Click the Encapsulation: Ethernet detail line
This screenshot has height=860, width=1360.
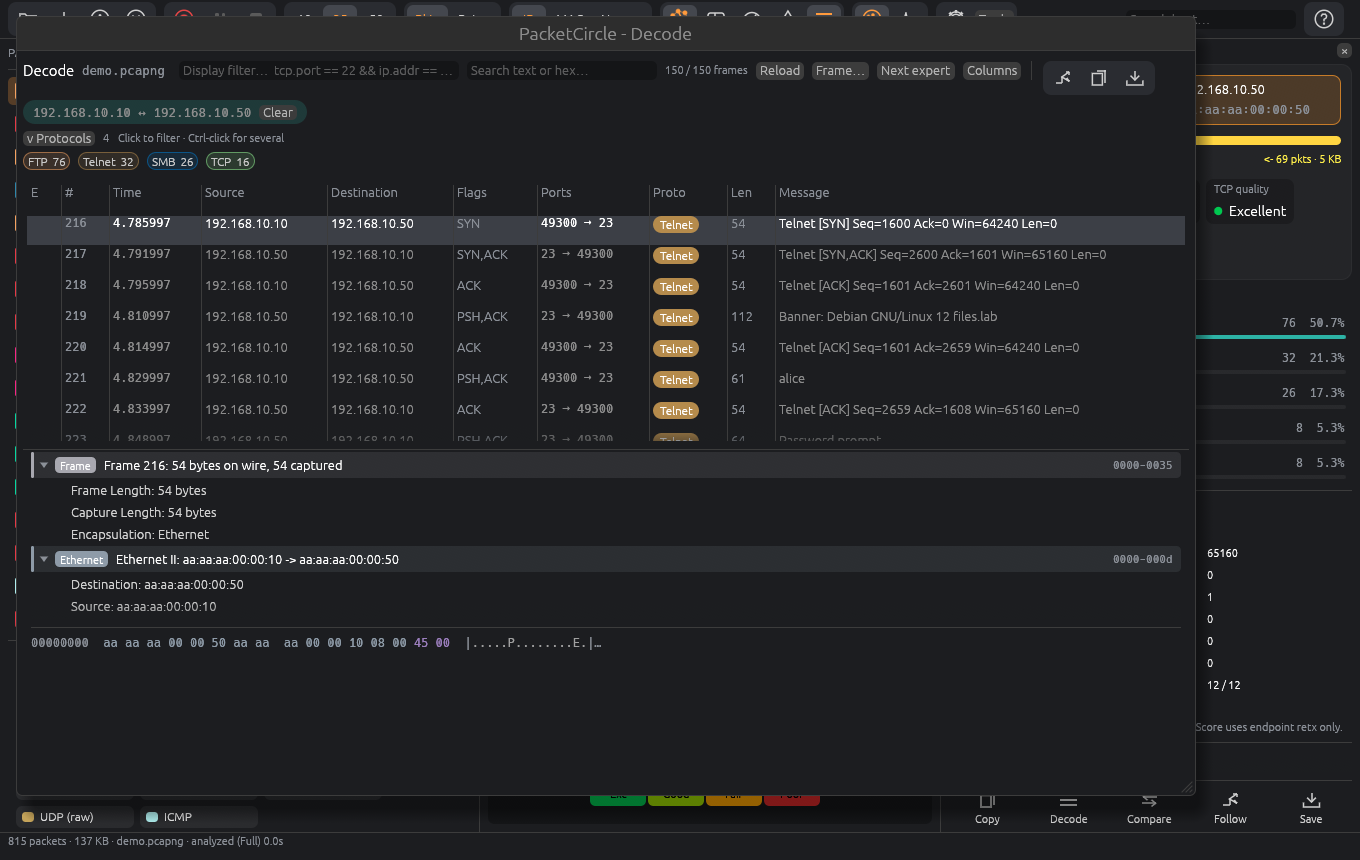click(140, 535)
